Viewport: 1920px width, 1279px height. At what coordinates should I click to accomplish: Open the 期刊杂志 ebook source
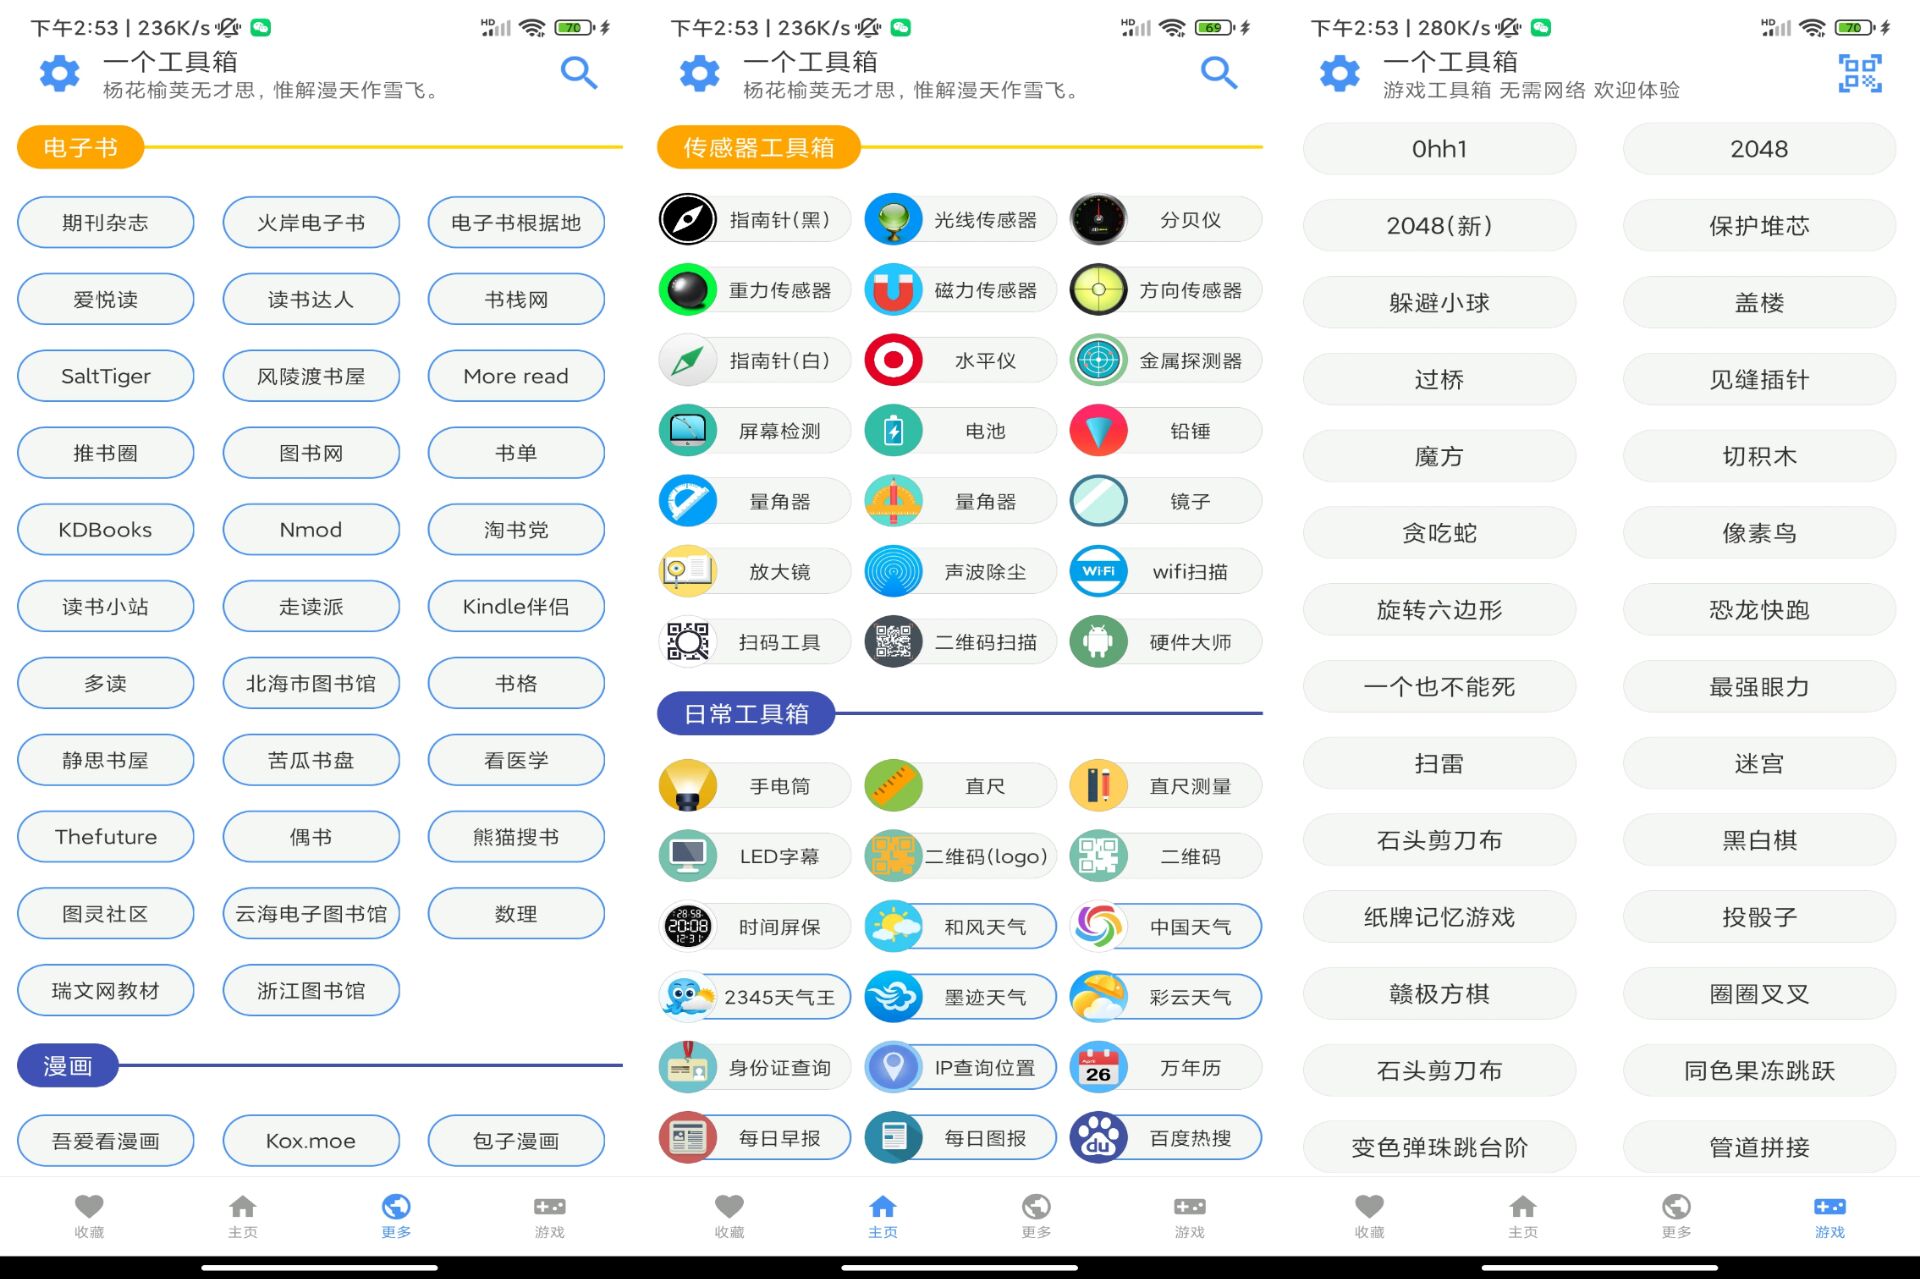point(105,222)
